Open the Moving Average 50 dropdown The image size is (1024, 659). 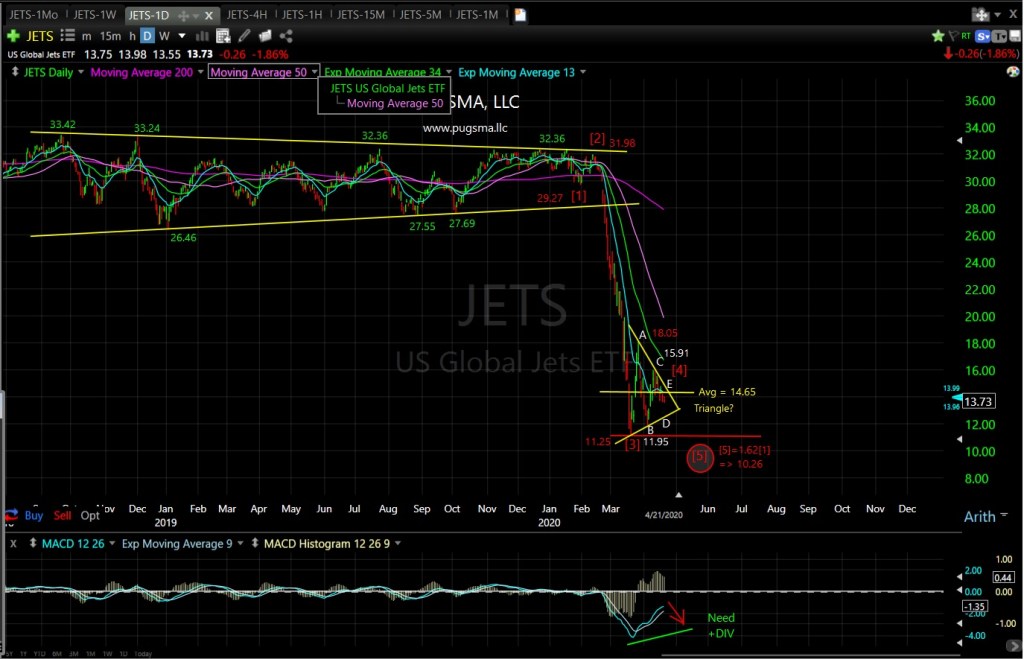coord(314,72)
